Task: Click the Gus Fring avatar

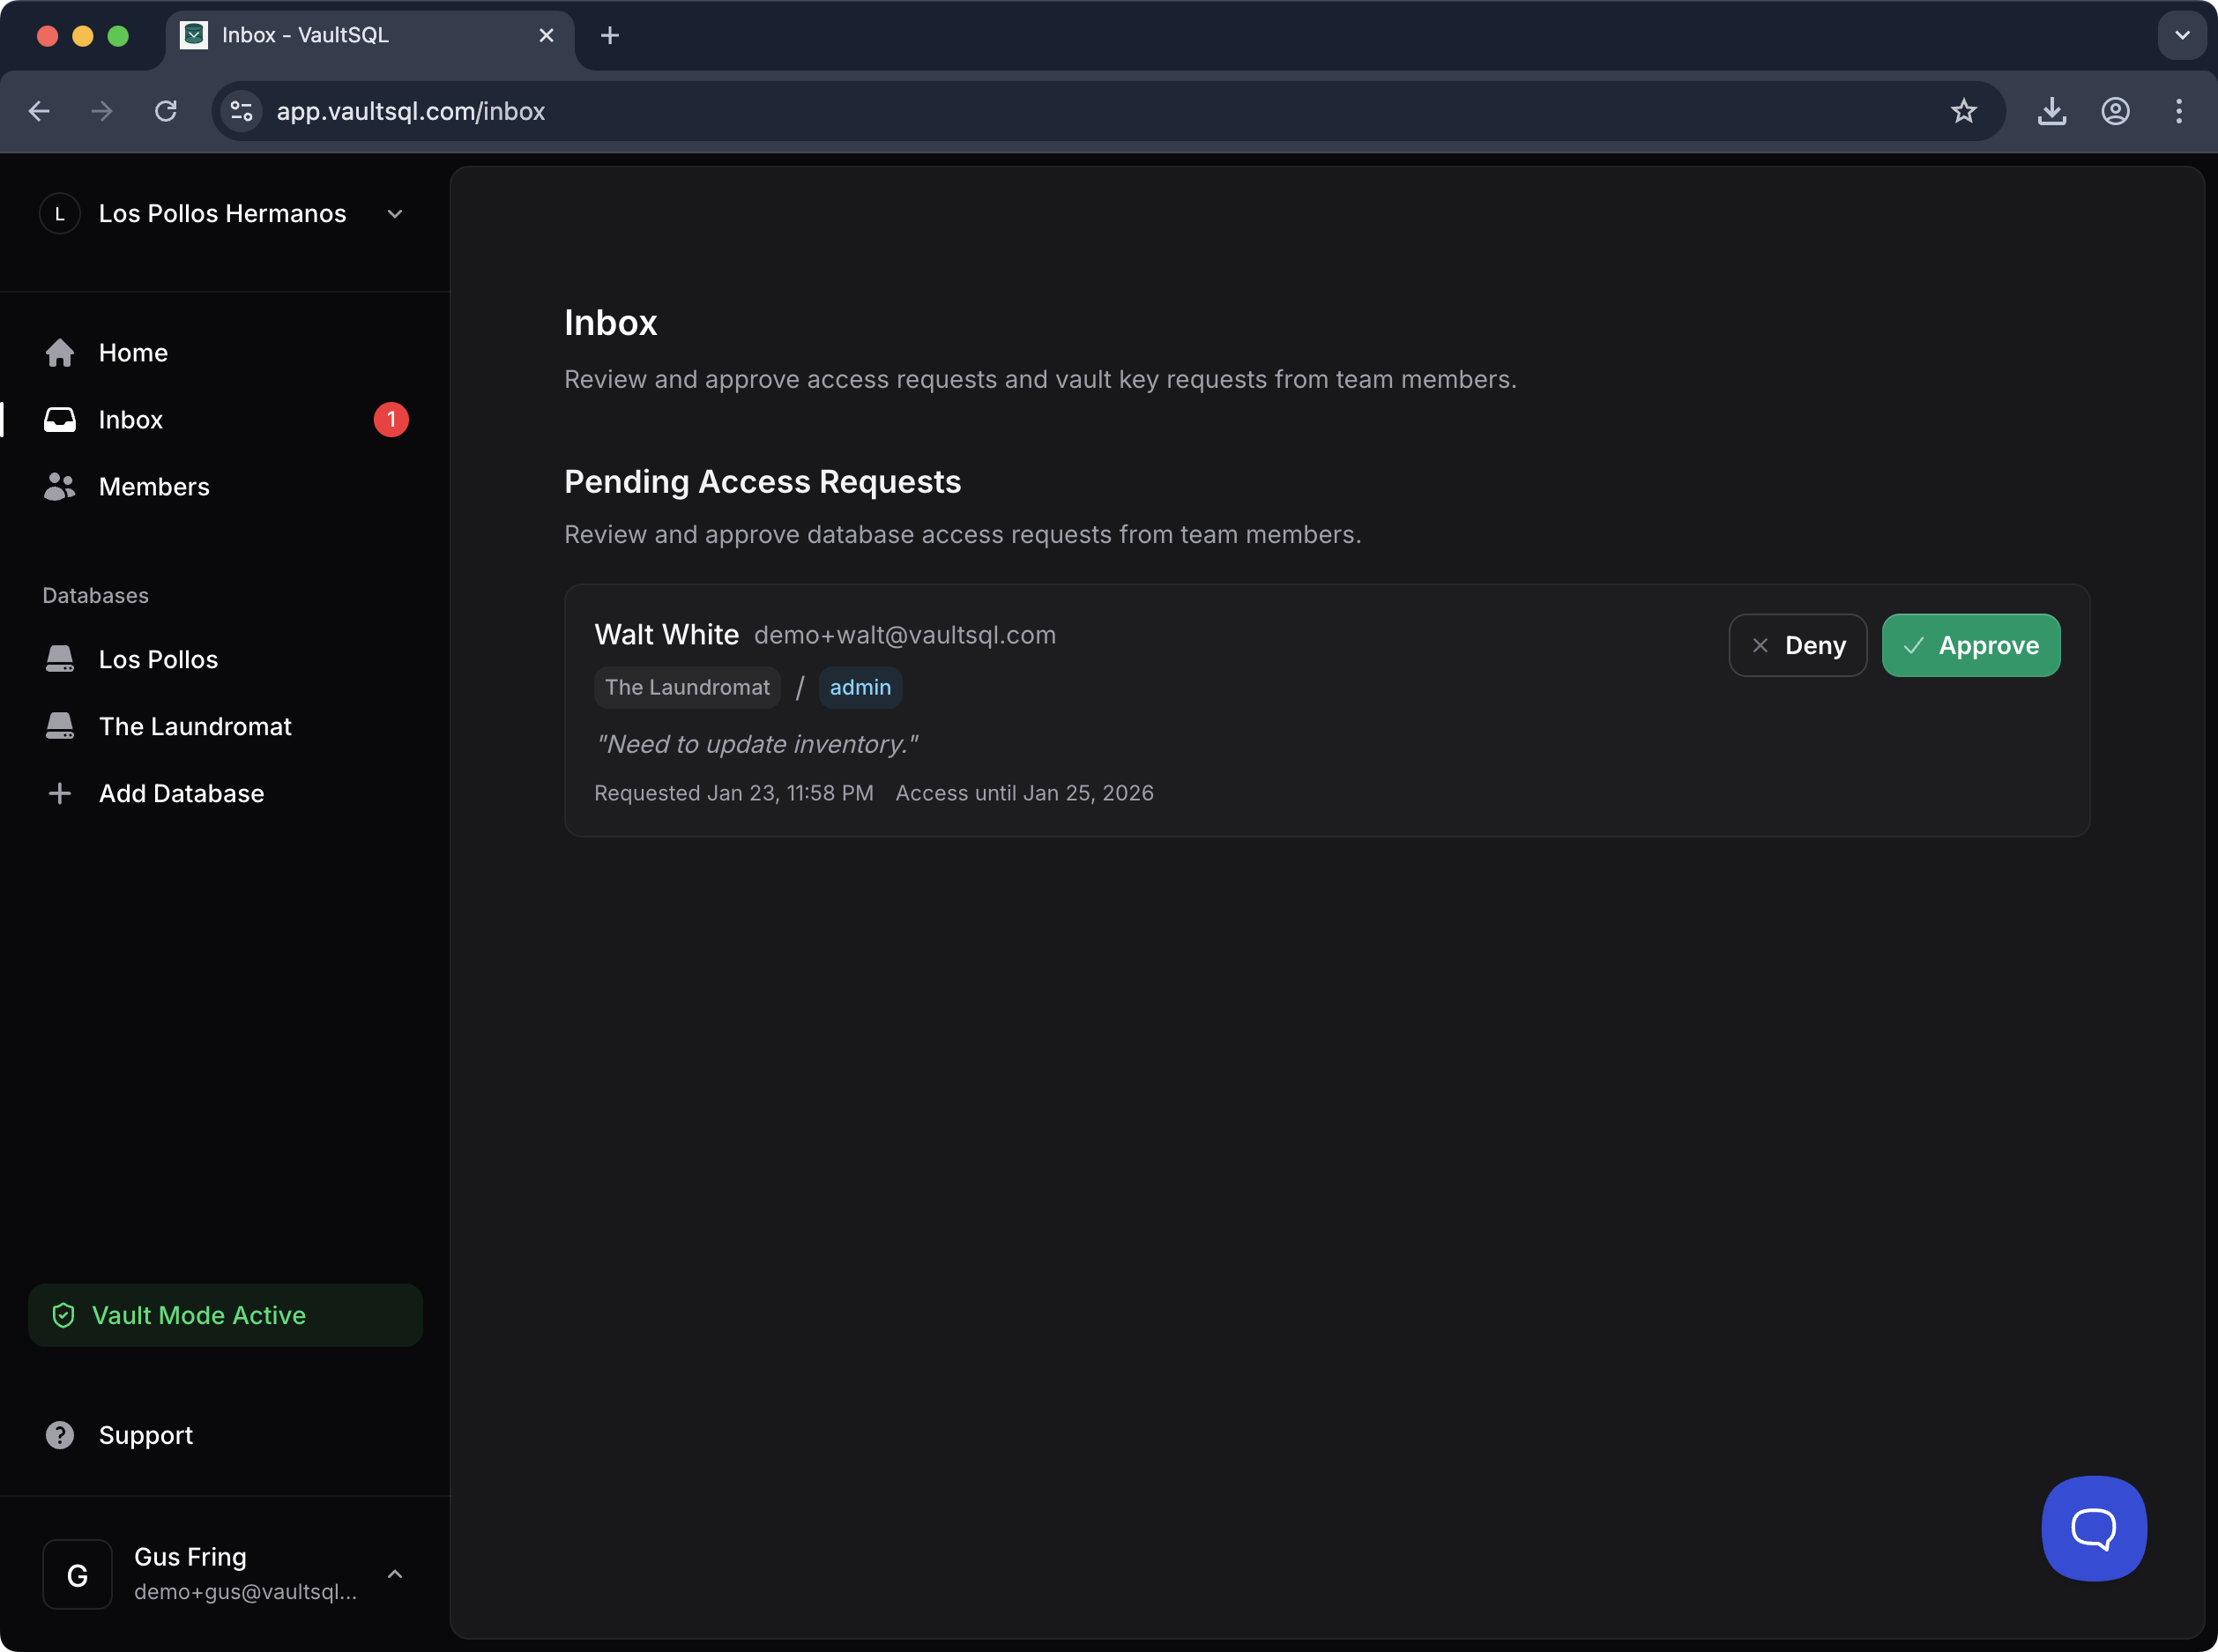Action: [x=77, y=1574]
